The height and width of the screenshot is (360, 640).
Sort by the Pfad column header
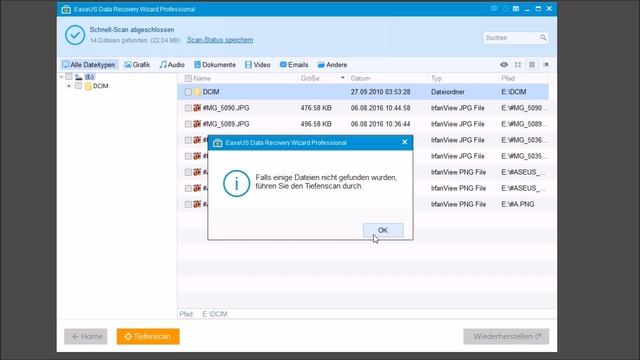coord(508,78)
